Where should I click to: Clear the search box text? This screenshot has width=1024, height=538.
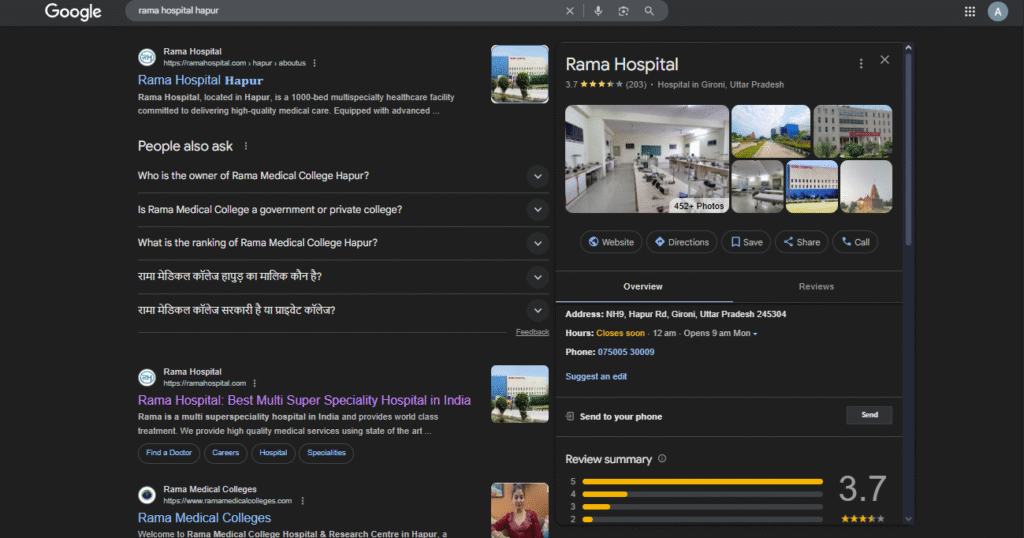click(570, 11)
